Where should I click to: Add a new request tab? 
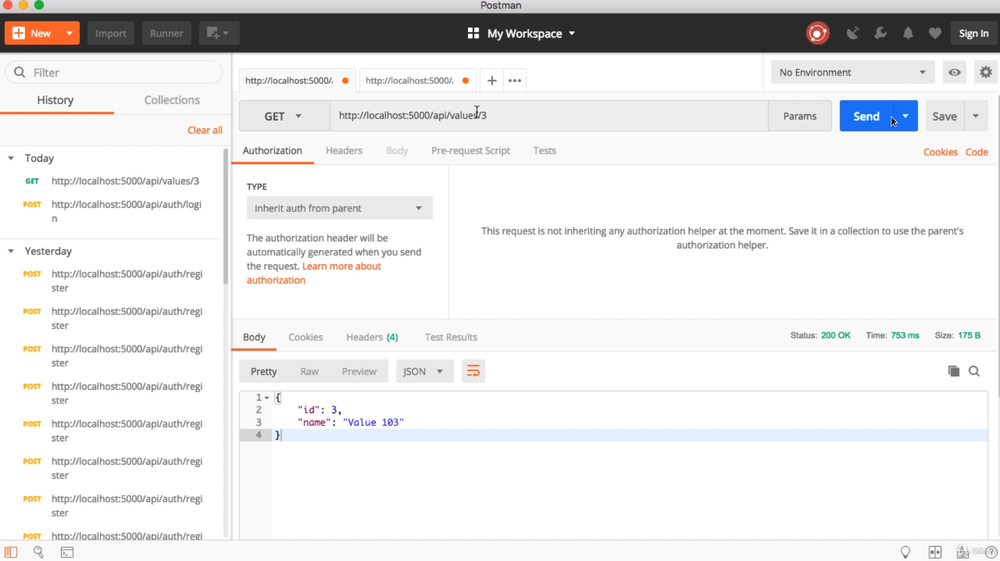(492, 80)
